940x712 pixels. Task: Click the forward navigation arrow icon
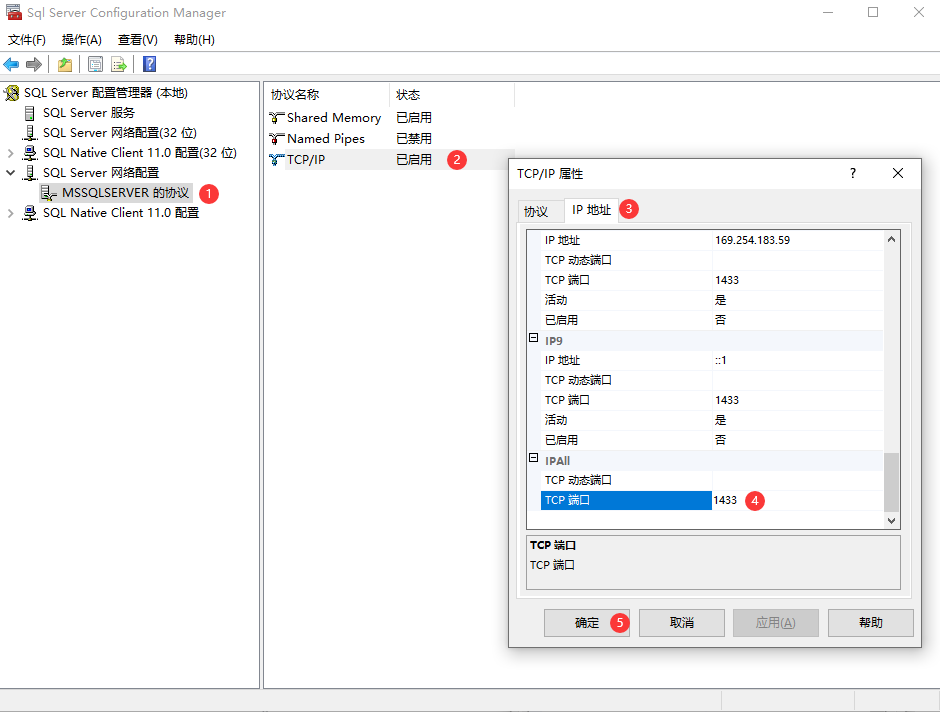tap(33, 63)
